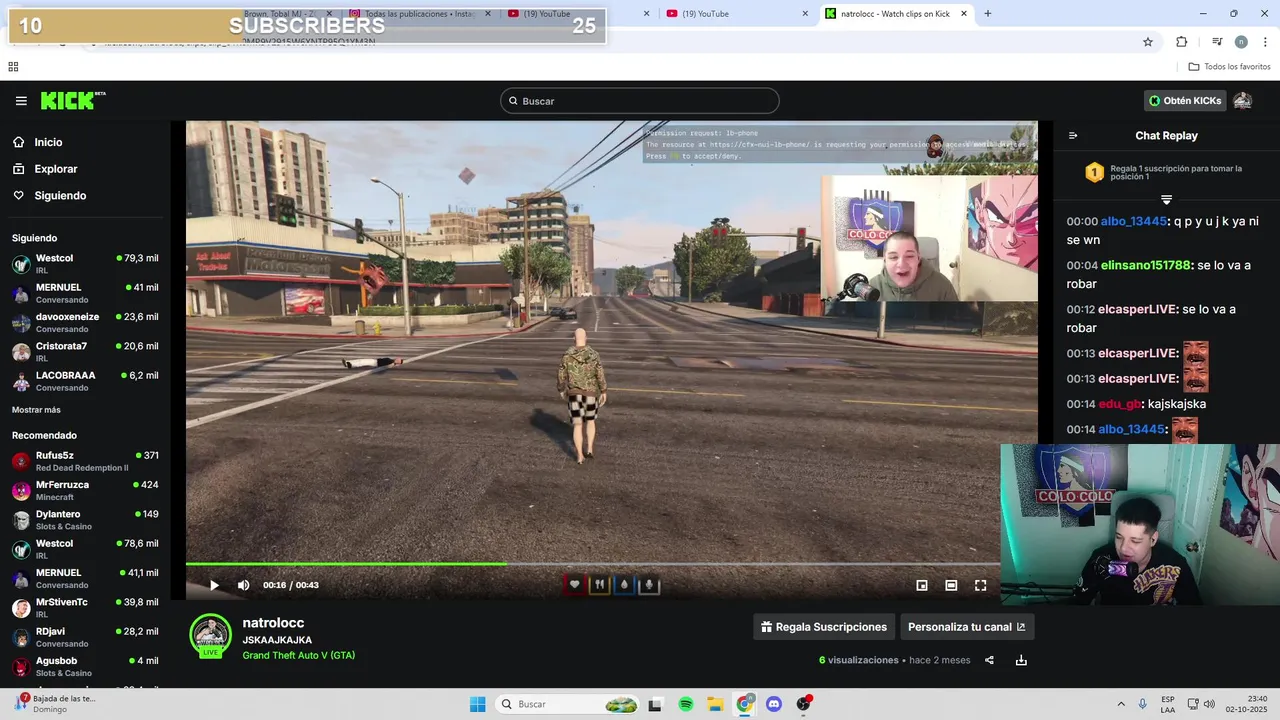Viewport: 1280px width, 720px height.
Task: Open Chrome three-dot menu
Action: [1265, 42]
